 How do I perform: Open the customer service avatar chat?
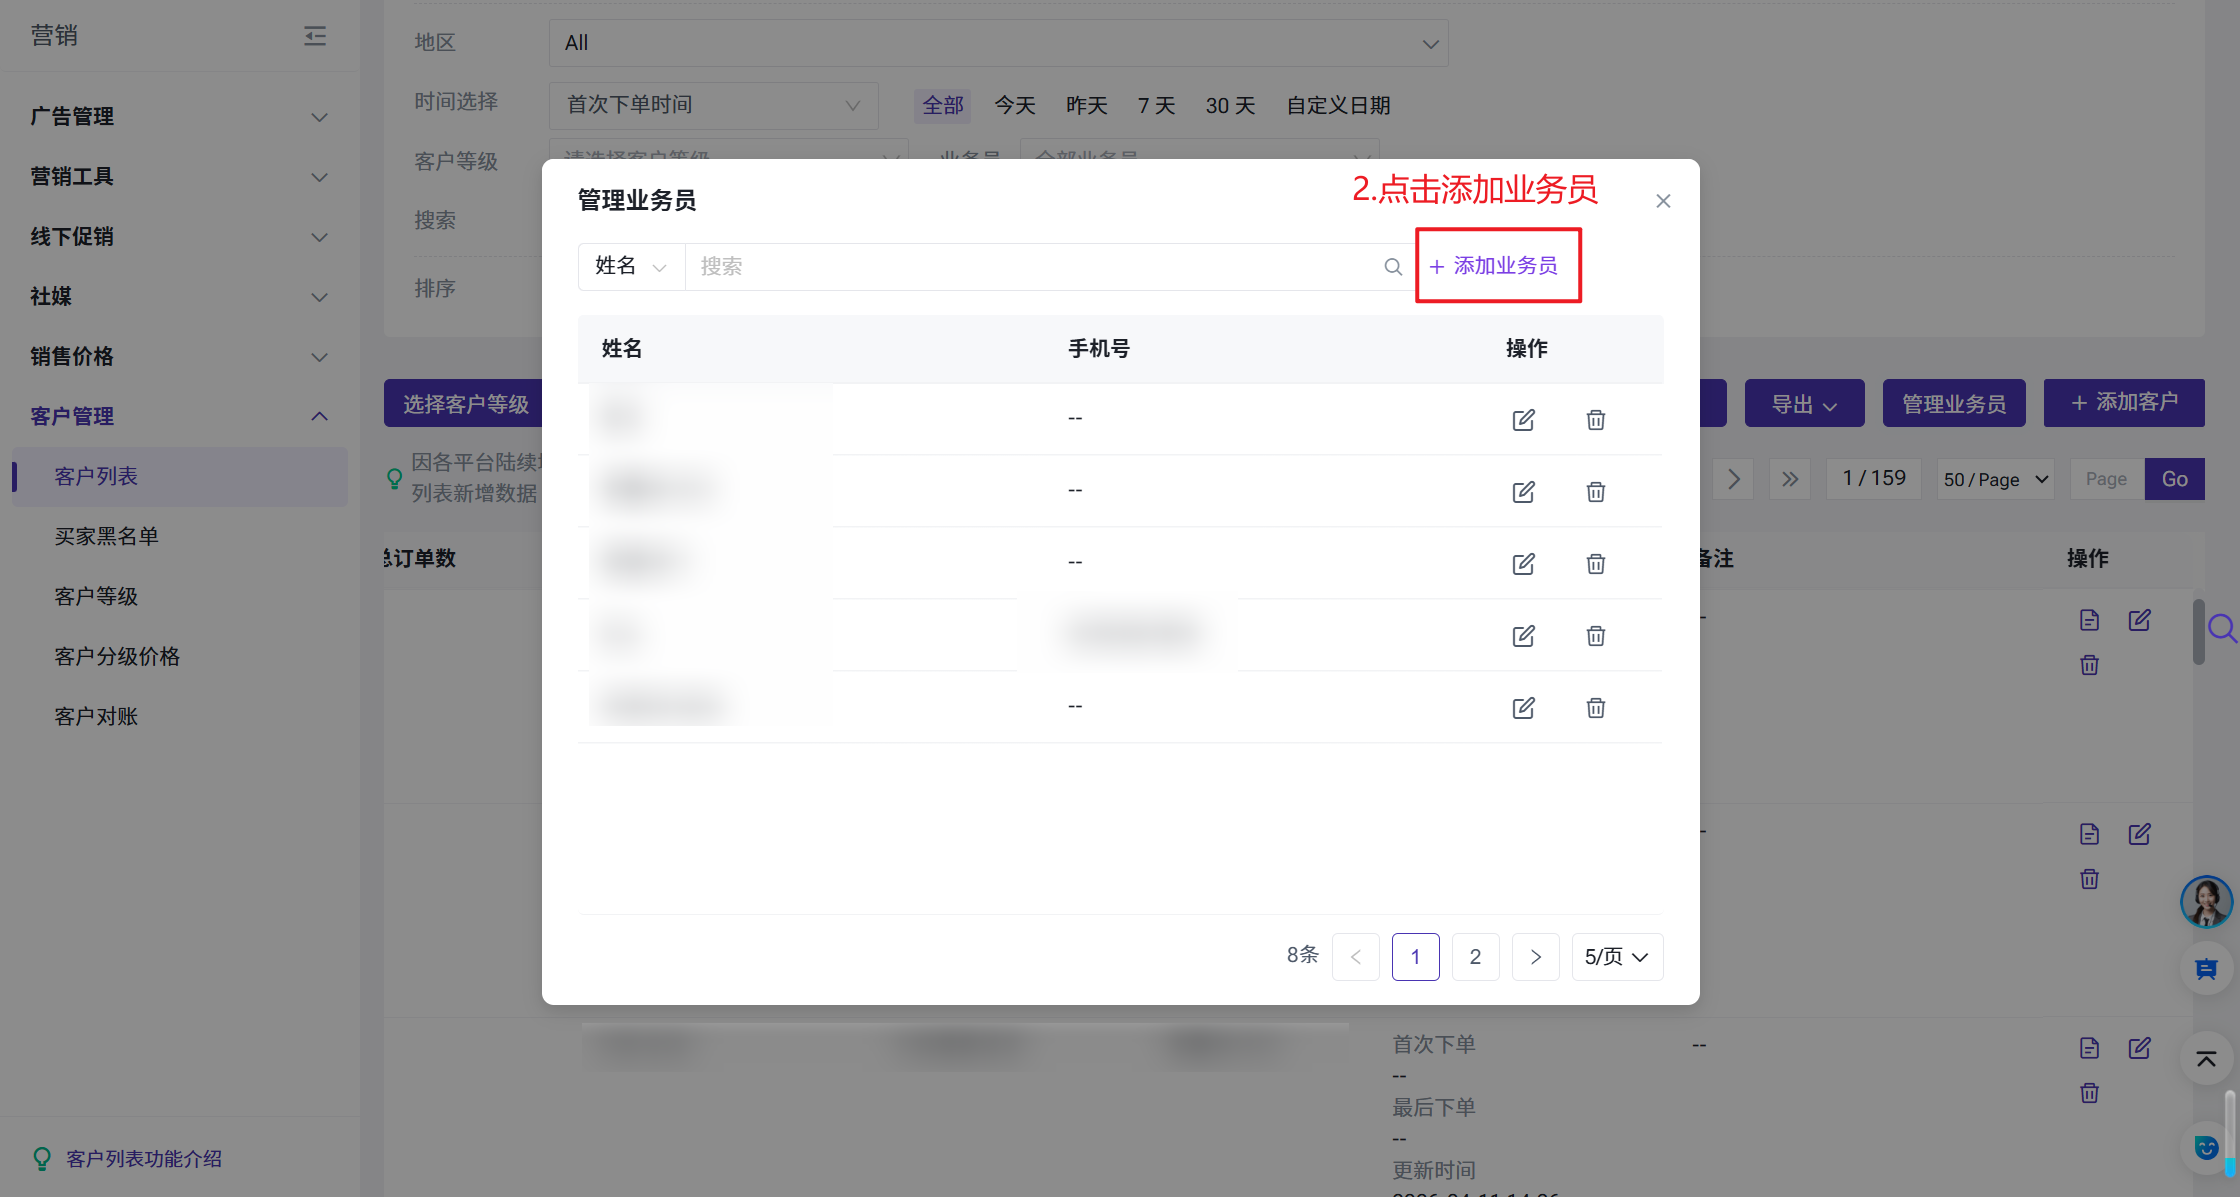pyautogui.click(x=2205, y=901)
